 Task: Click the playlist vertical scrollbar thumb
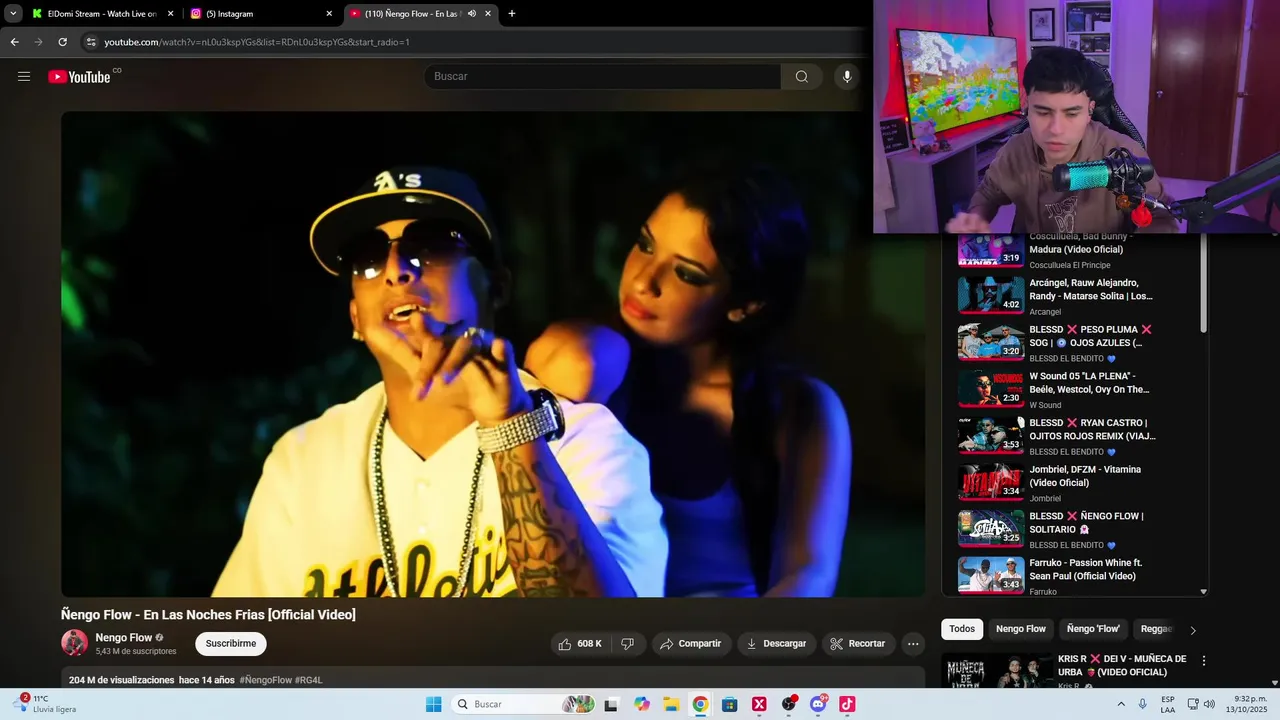[1203, 284]
